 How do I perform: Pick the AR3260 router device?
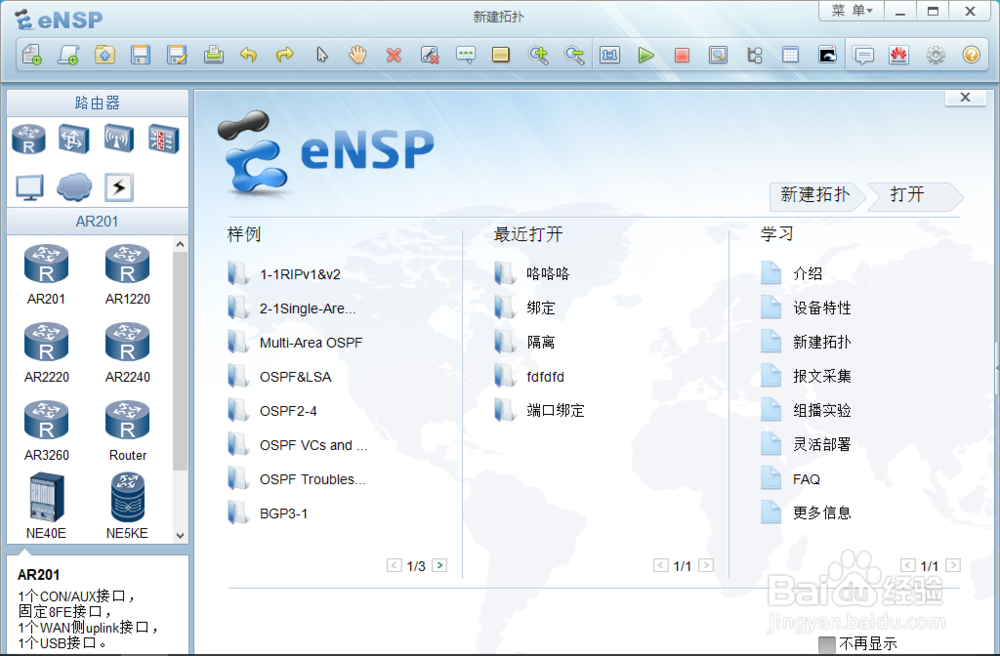pyautogui.click(x=46, y=432)
